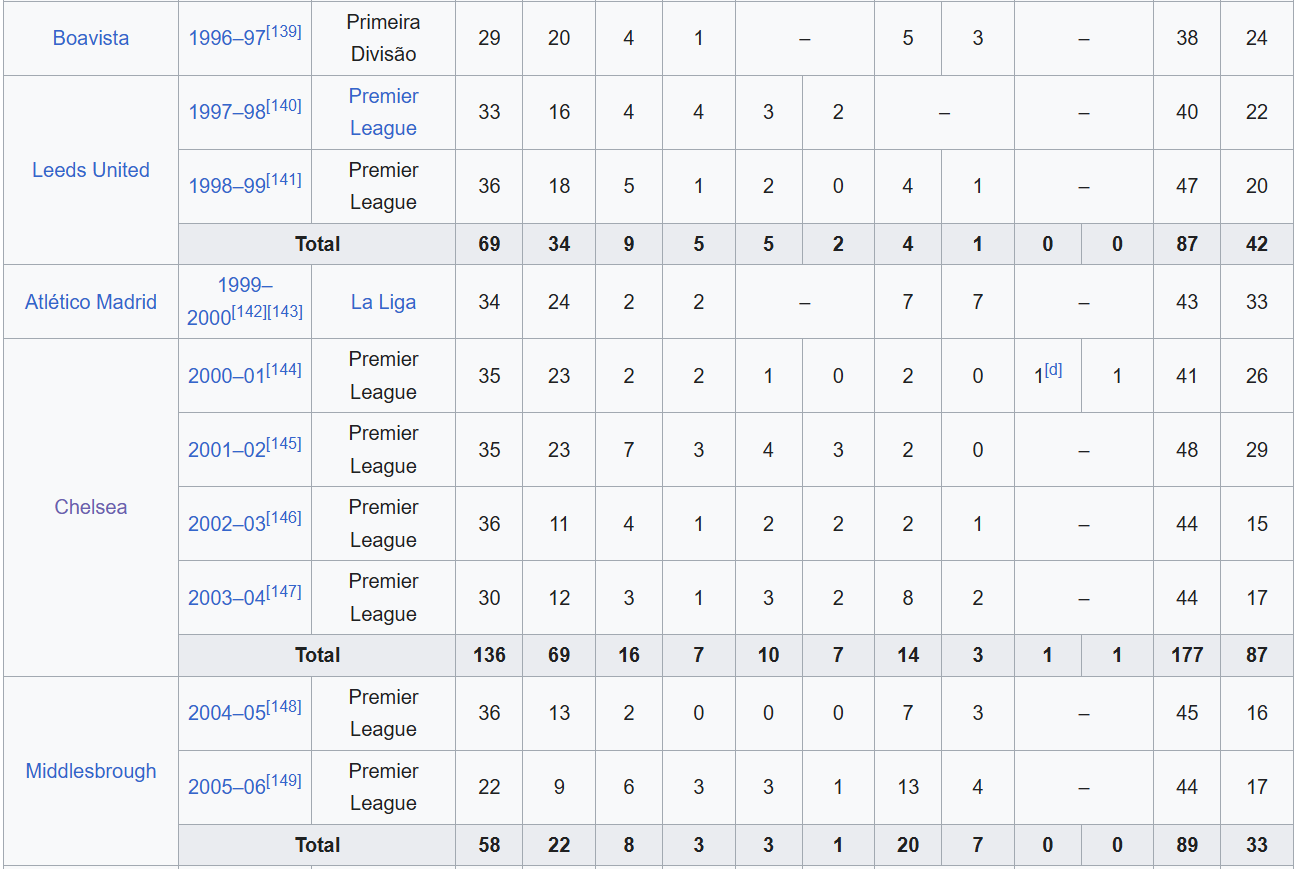Open the 2000–01 season link
Screen dimensions: 1296x869
pos(227,376)
